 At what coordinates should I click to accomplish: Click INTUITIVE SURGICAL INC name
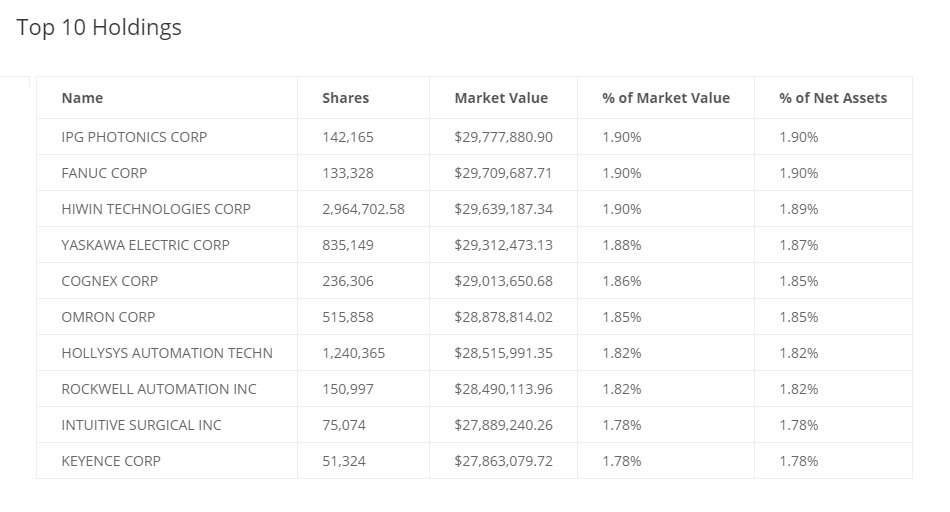(141, 425)
